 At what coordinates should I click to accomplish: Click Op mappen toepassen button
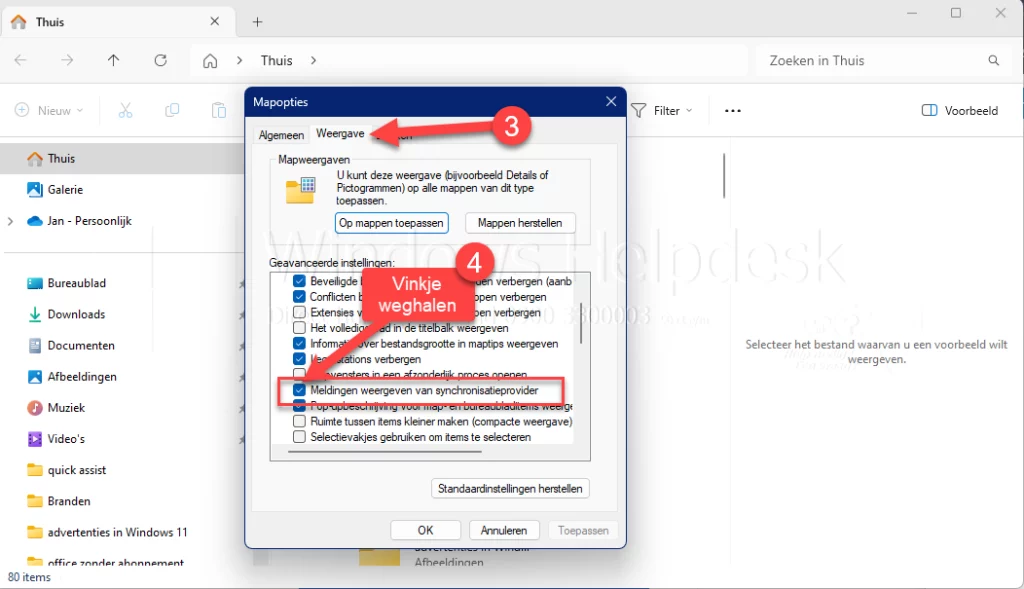point(392,223)
